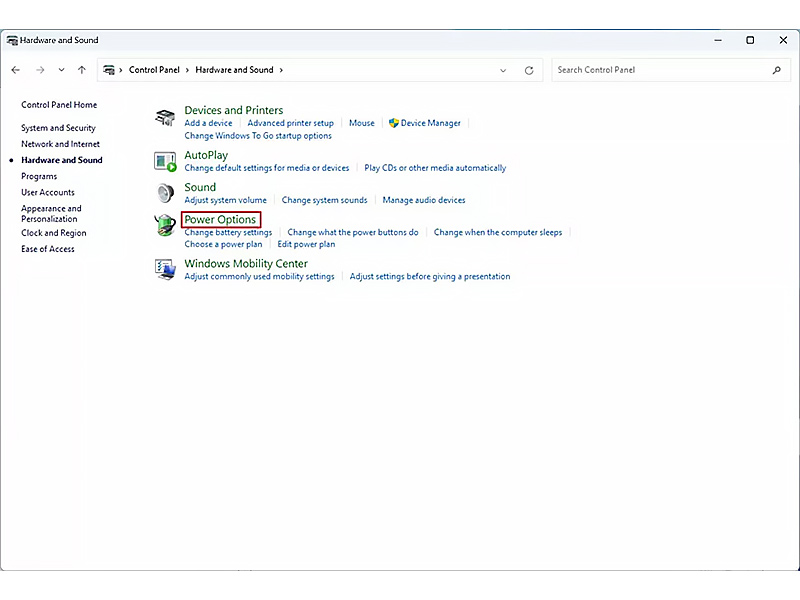Open Control Panel Home in sidebar
800x600 pixels.
click(x=59, y=105)
